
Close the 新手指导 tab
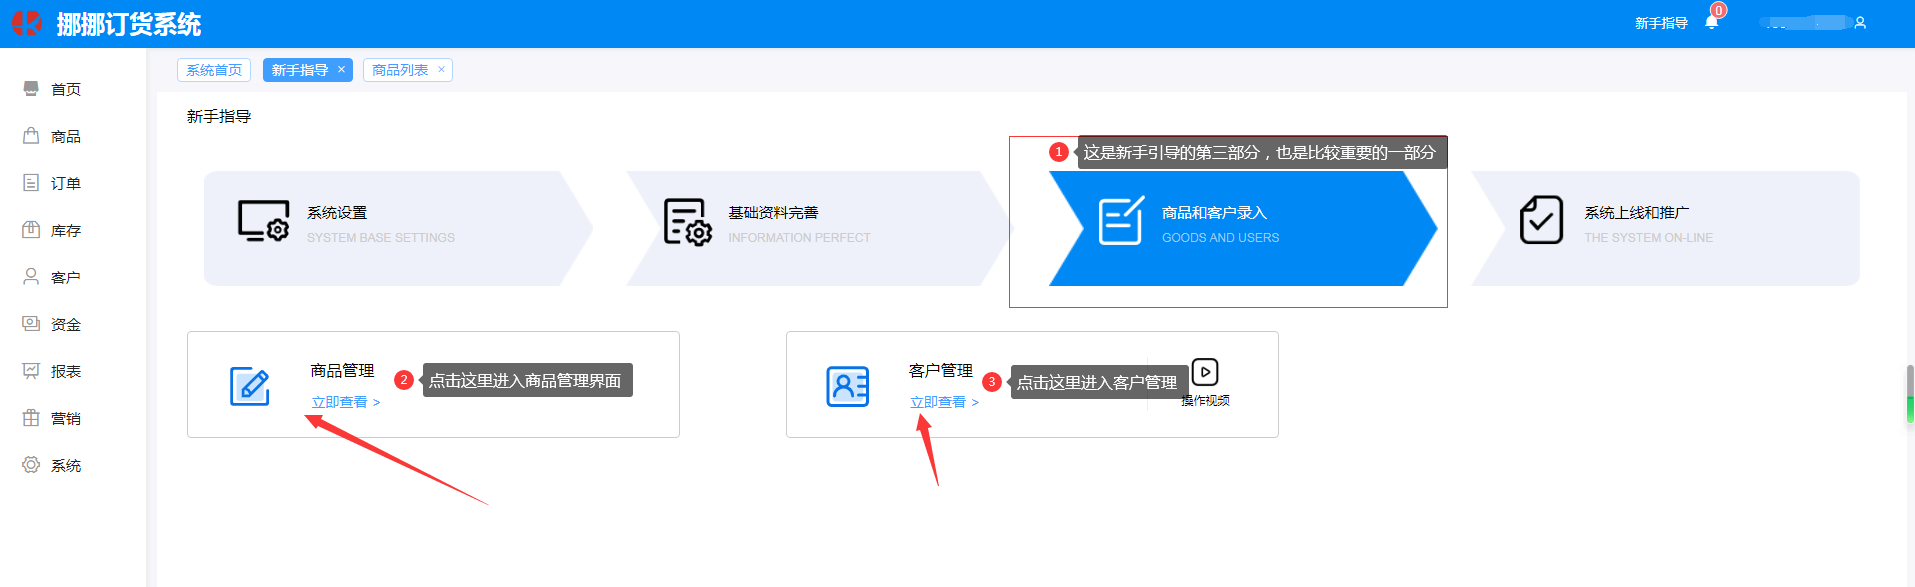tap(341, 70)
